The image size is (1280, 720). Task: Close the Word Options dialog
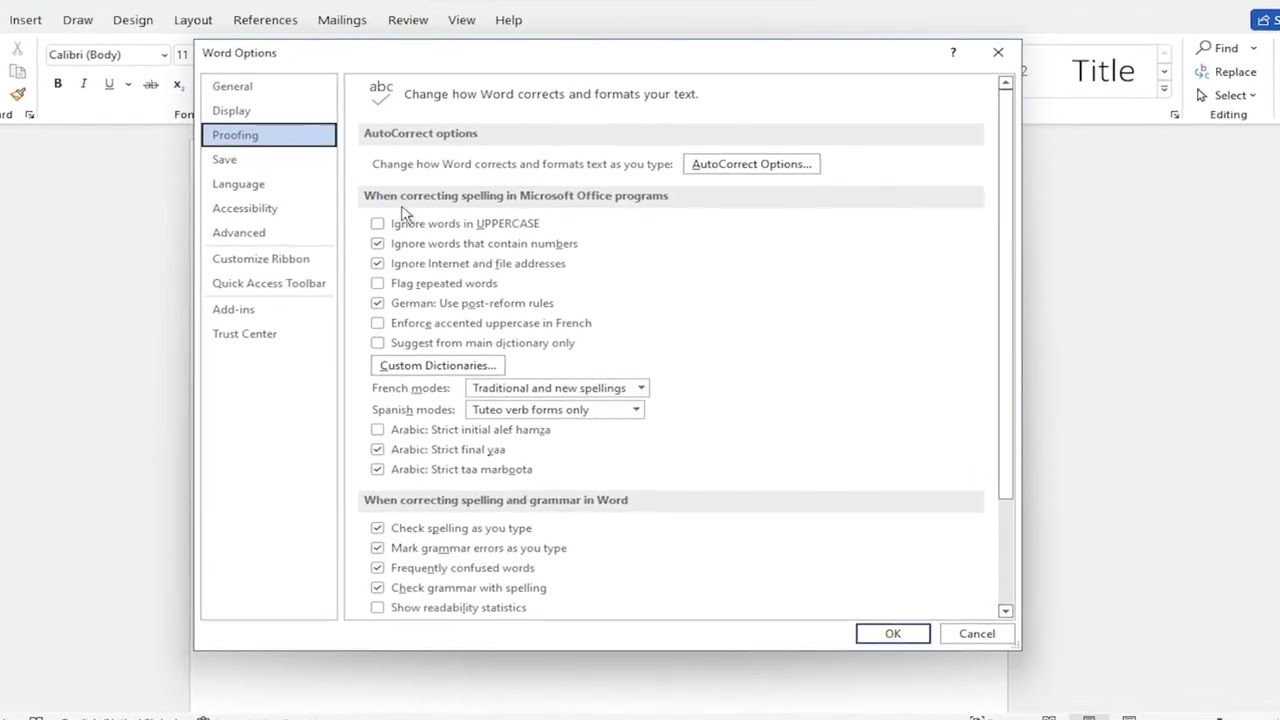pos(998,53)
